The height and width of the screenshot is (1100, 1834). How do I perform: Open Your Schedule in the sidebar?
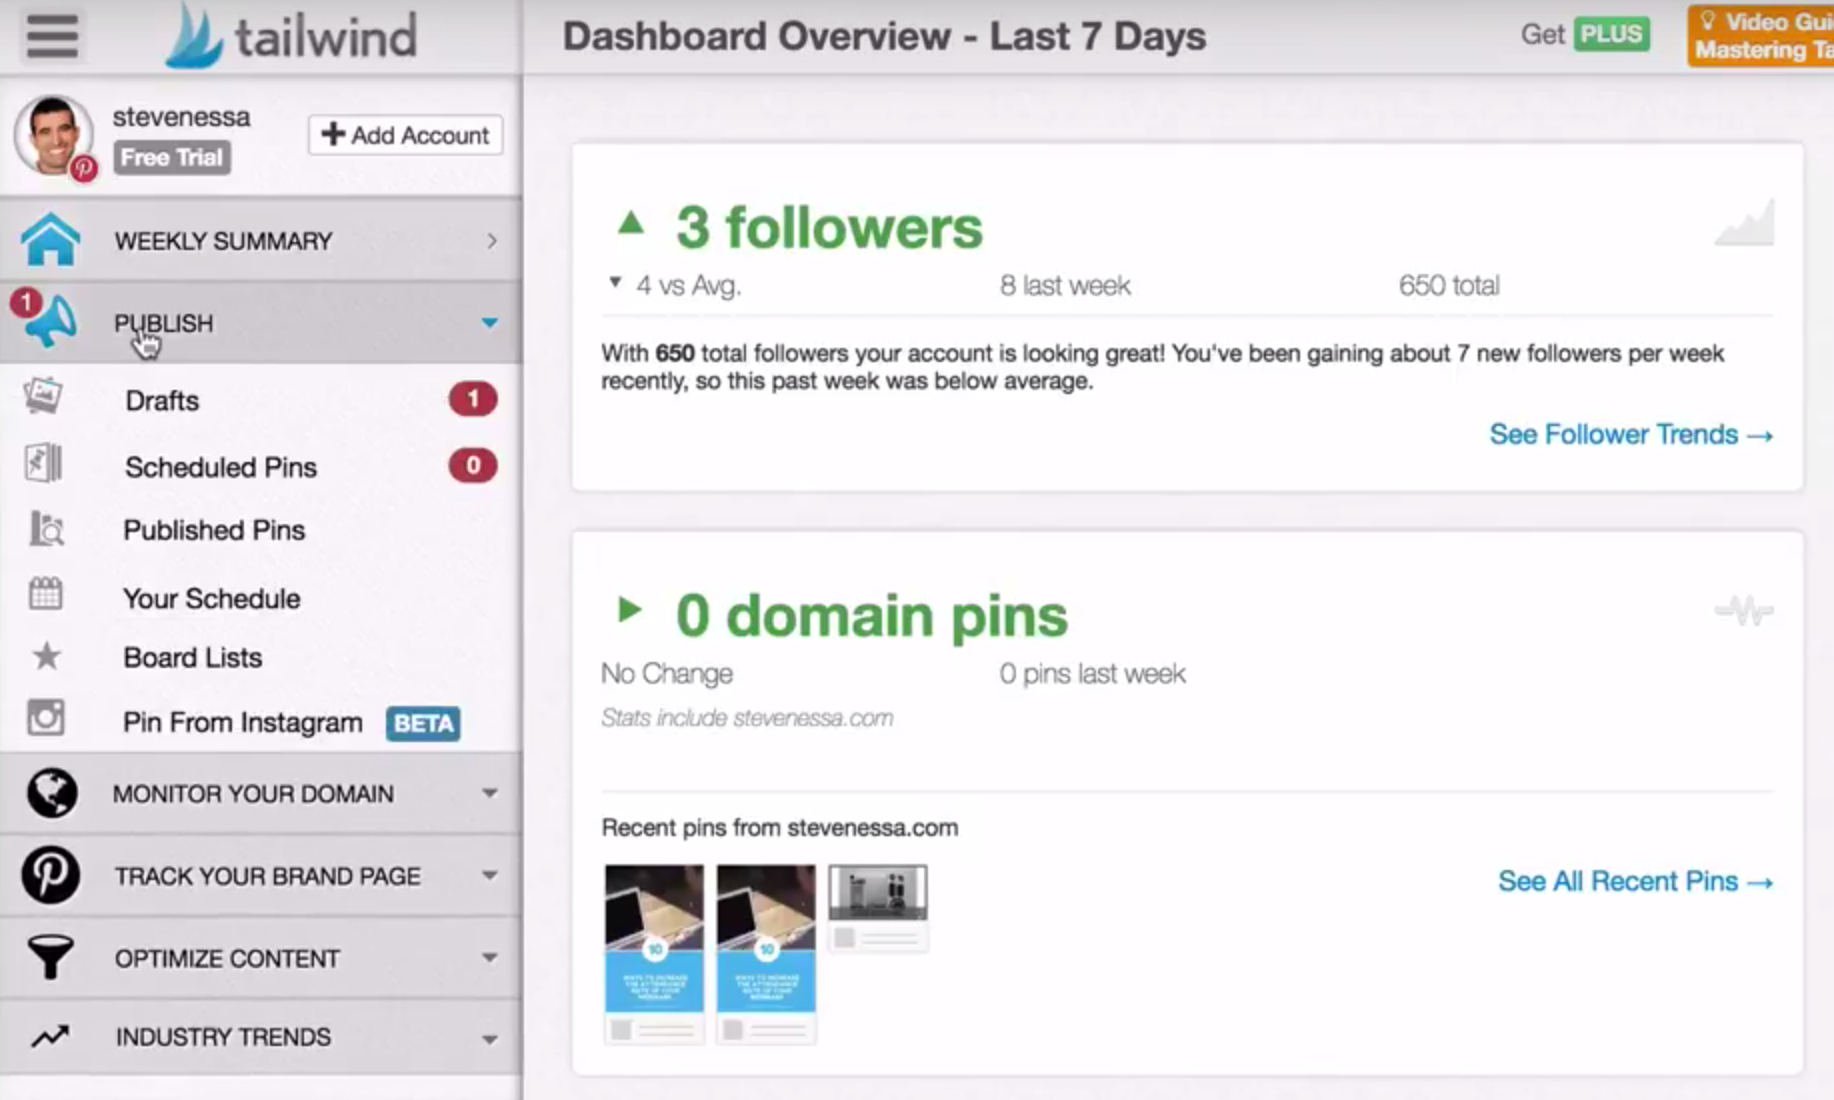coord(212,598)
